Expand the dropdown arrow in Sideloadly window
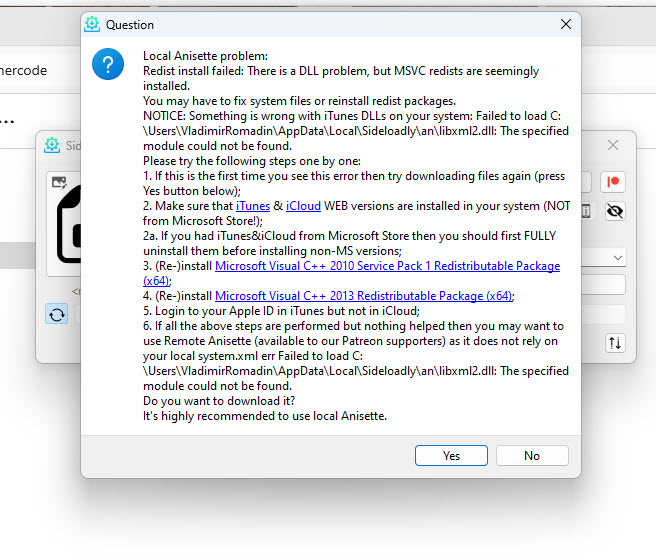 pyautogui.click(x=618, y=258)
